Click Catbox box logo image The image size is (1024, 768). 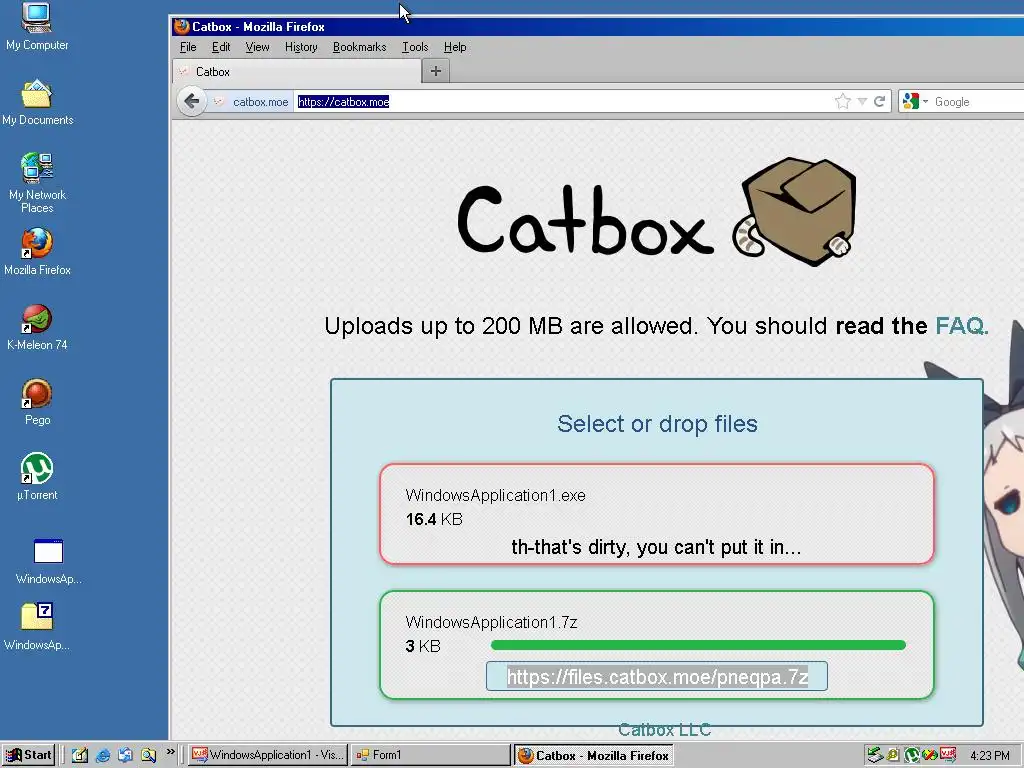point(795,212)
